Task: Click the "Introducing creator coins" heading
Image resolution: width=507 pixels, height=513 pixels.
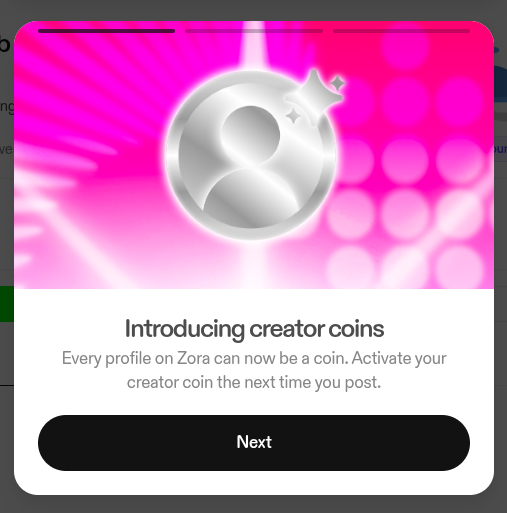Action: [x=254, y=329]
